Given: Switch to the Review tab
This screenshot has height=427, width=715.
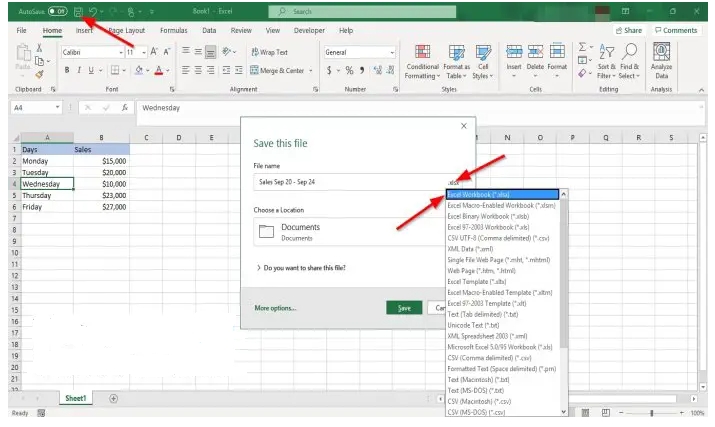Looking at the screenshot, I should click(x=241, y=31).
